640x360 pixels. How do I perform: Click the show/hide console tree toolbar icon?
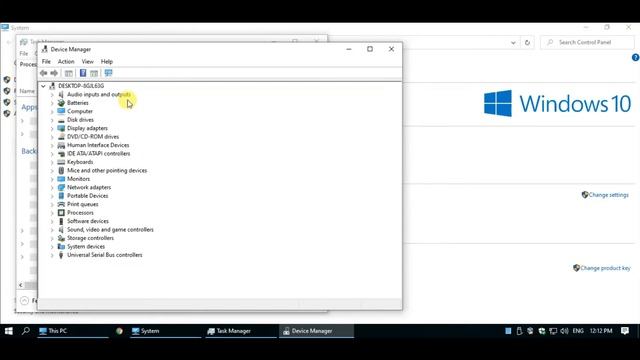(x=69, y=73)
